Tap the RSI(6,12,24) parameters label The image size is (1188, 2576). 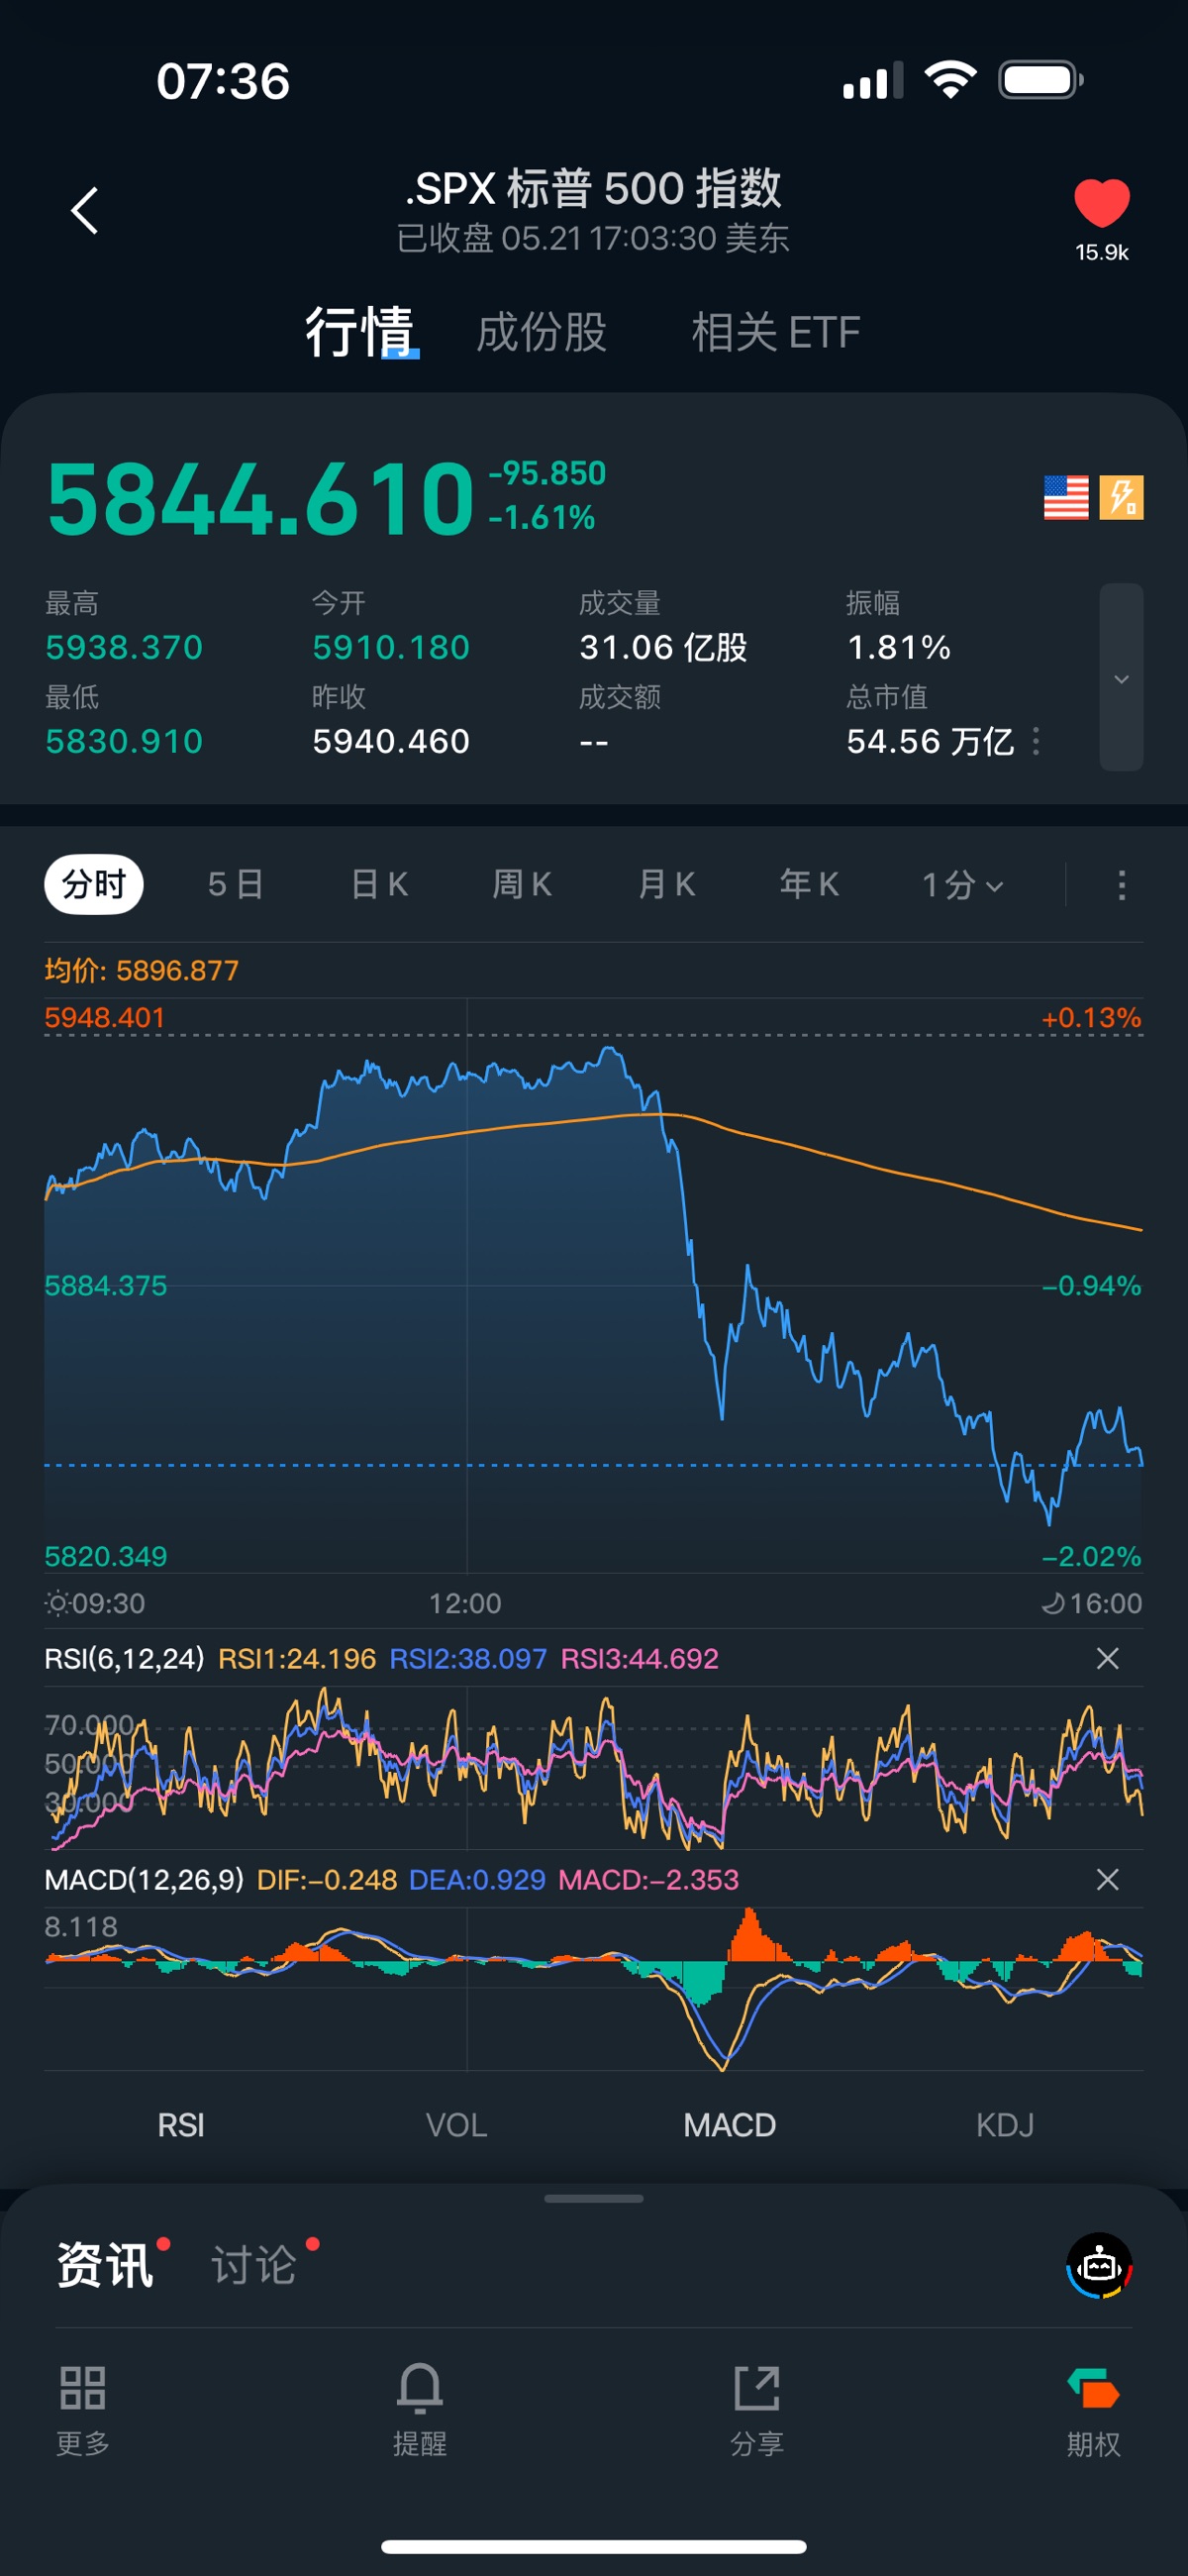(124, 1658)
